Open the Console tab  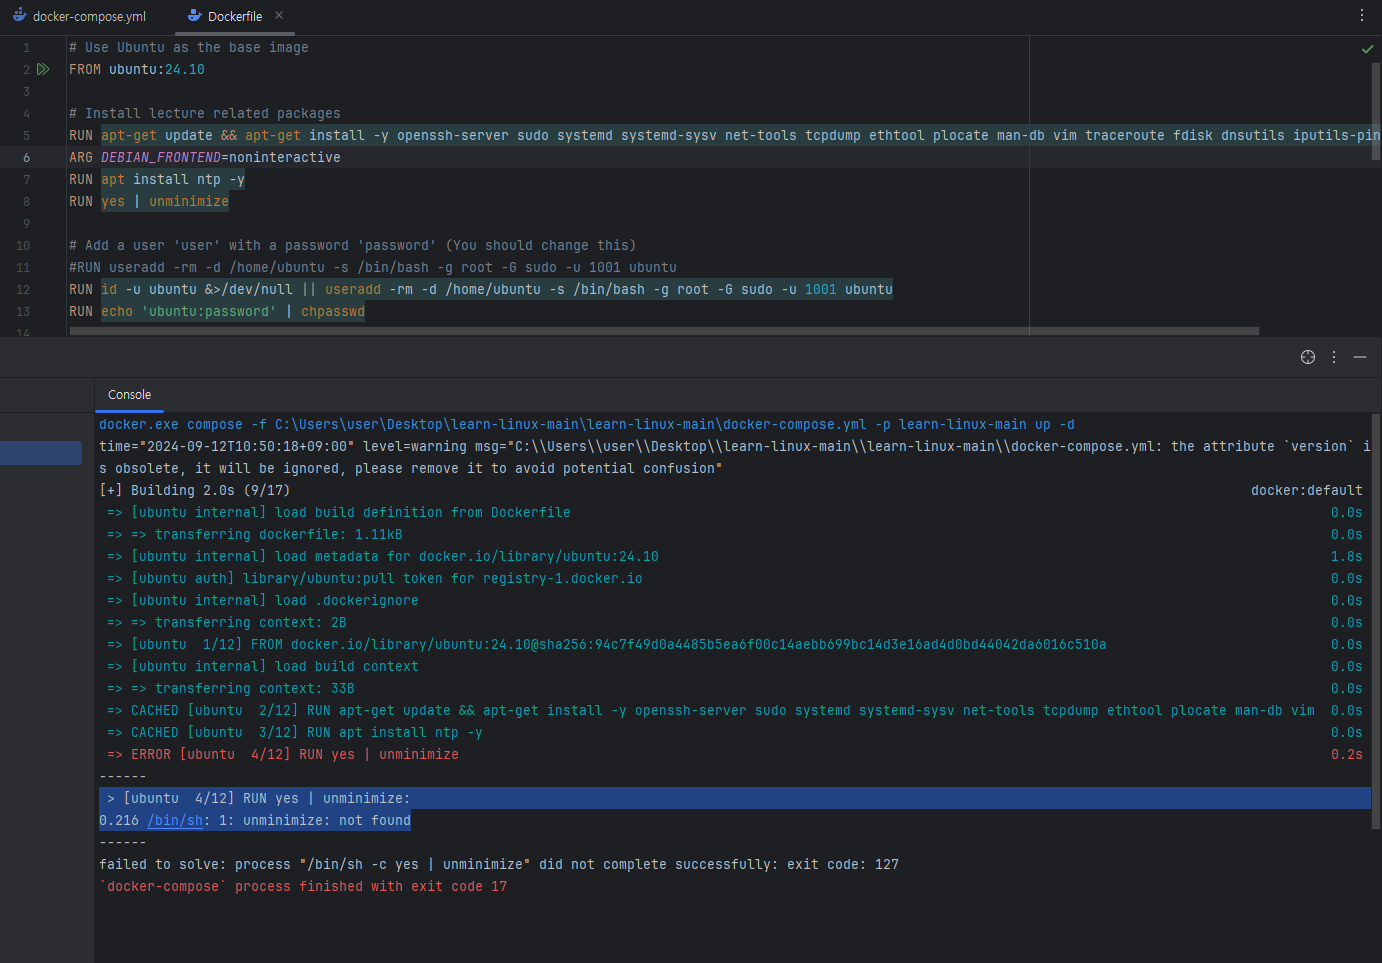tap(130, 395)
